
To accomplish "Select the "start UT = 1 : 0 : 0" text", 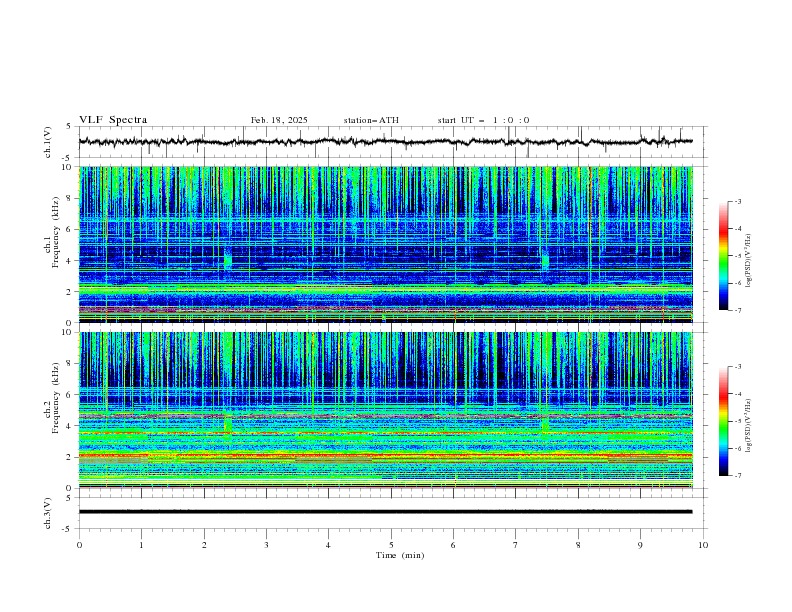I will pos(483,120).
